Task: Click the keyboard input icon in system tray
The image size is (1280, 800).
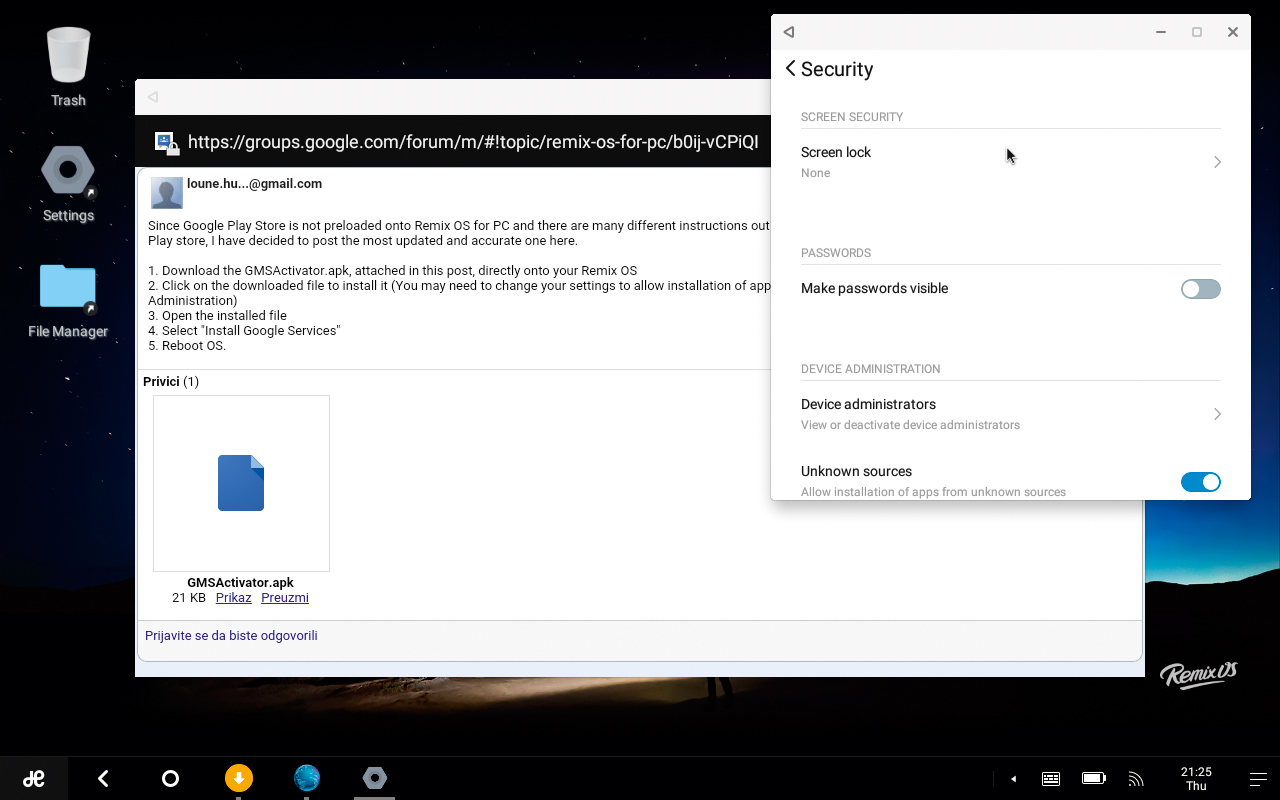Action: pos(1050,778)
